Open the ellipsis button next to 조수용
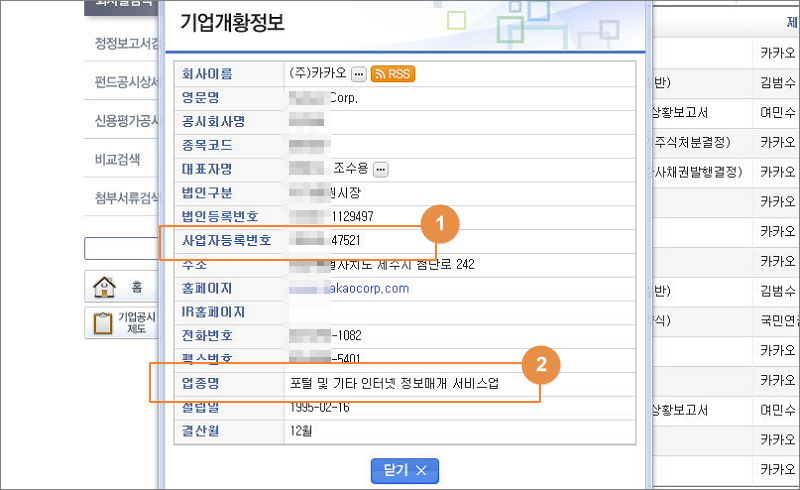Image resolution: width=800 pixels, height=490 pixels. point(381,169)
